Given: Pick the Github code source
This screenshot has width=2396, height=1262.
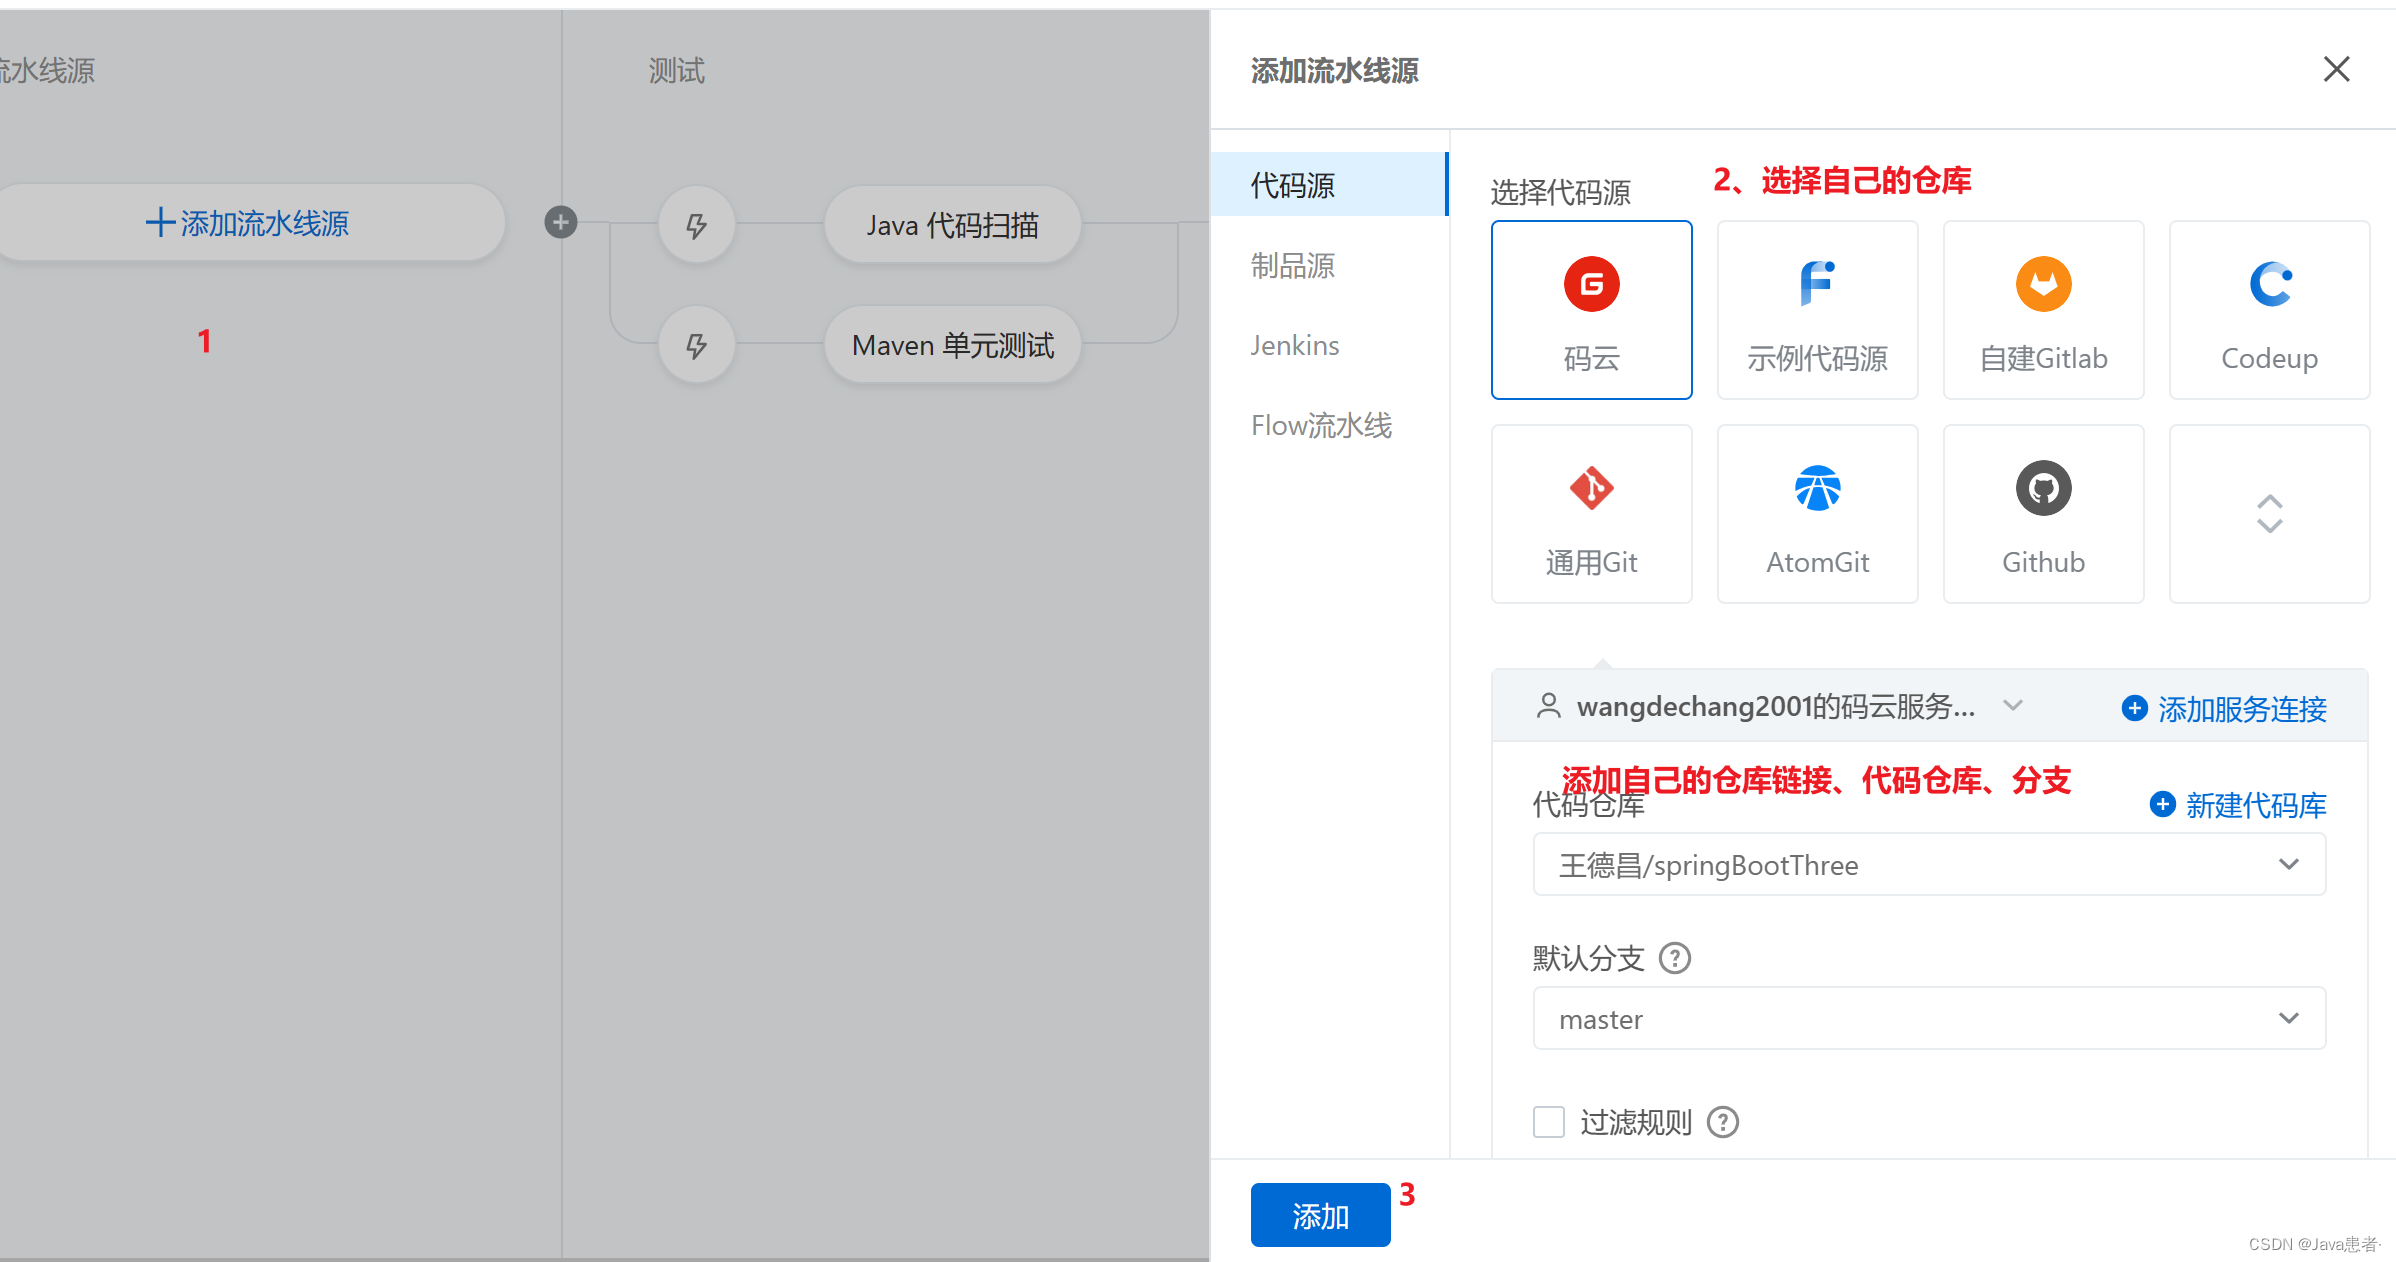Looking at the screenshot, I should pos(2043,514).
